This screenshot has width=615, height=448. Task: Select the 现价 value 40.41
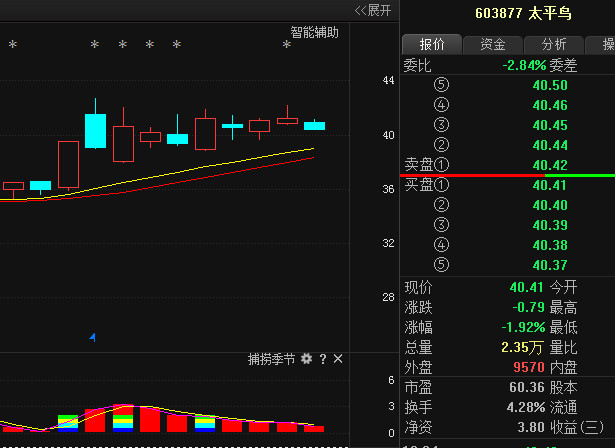click(526, 287)
